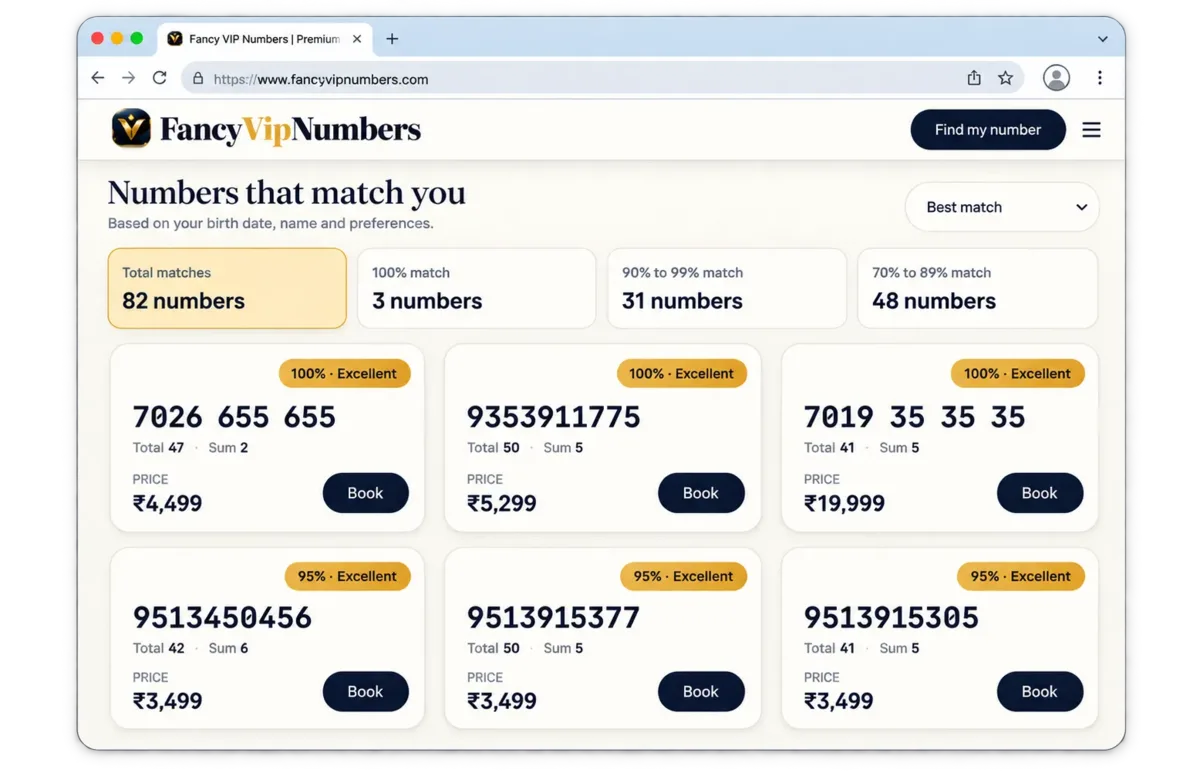Screen dimensions: 1200x780
Task: Click the ₹3,499 price on 9513450456 card
Action: [x=168, y=702]
